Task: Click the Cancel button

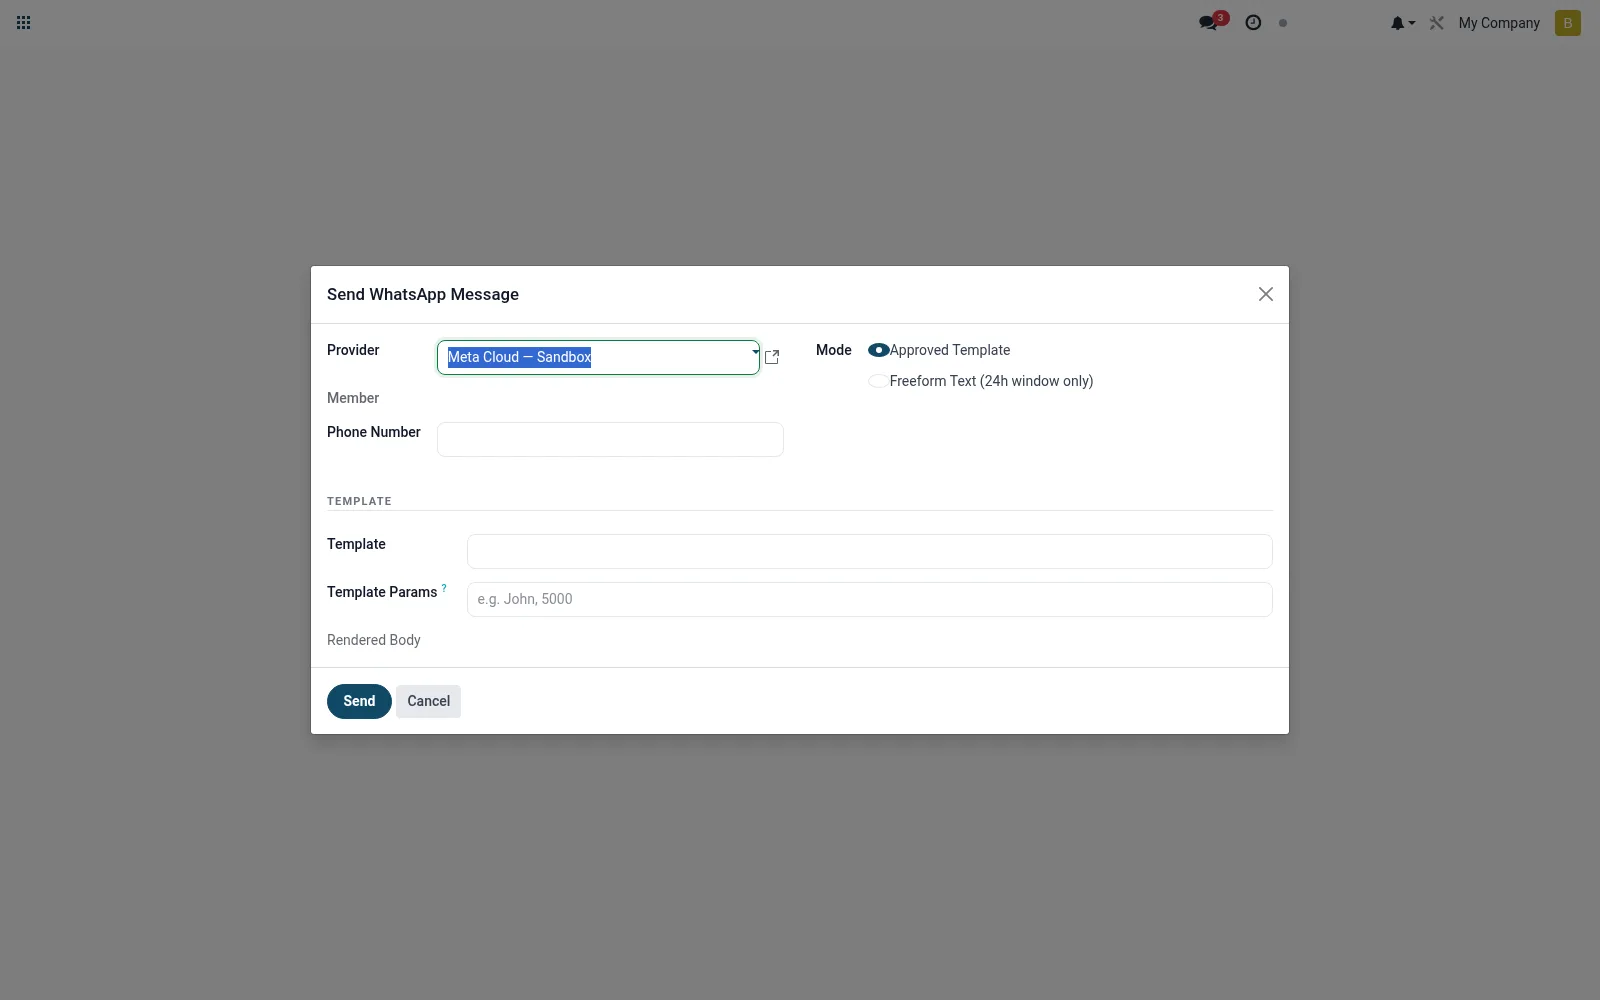Action: tap(428, 701)
